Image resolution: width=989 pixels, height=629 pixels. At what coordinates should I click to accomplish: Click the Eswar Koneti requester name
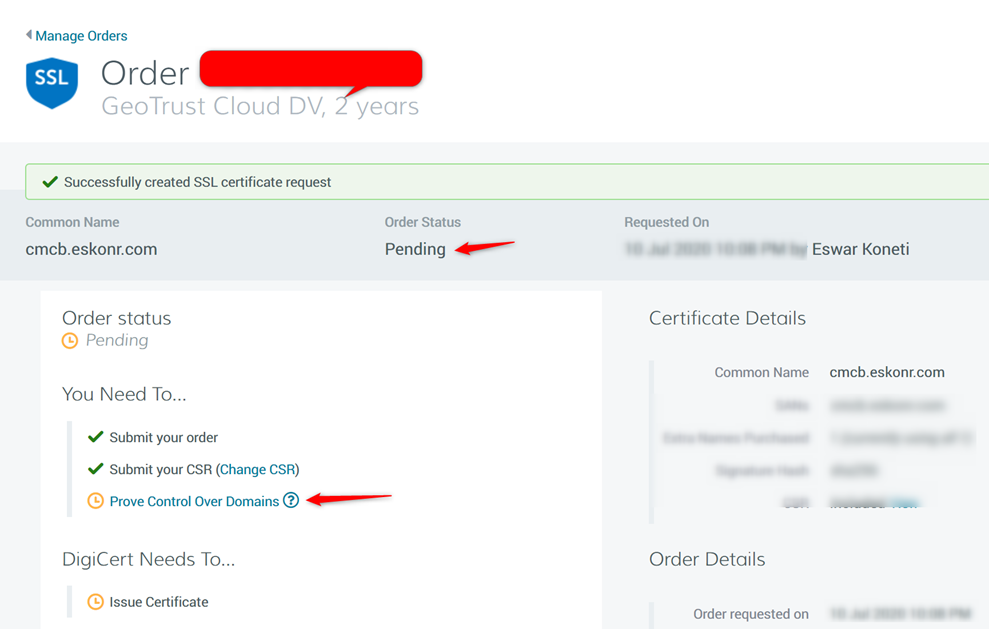coord(861,249)
